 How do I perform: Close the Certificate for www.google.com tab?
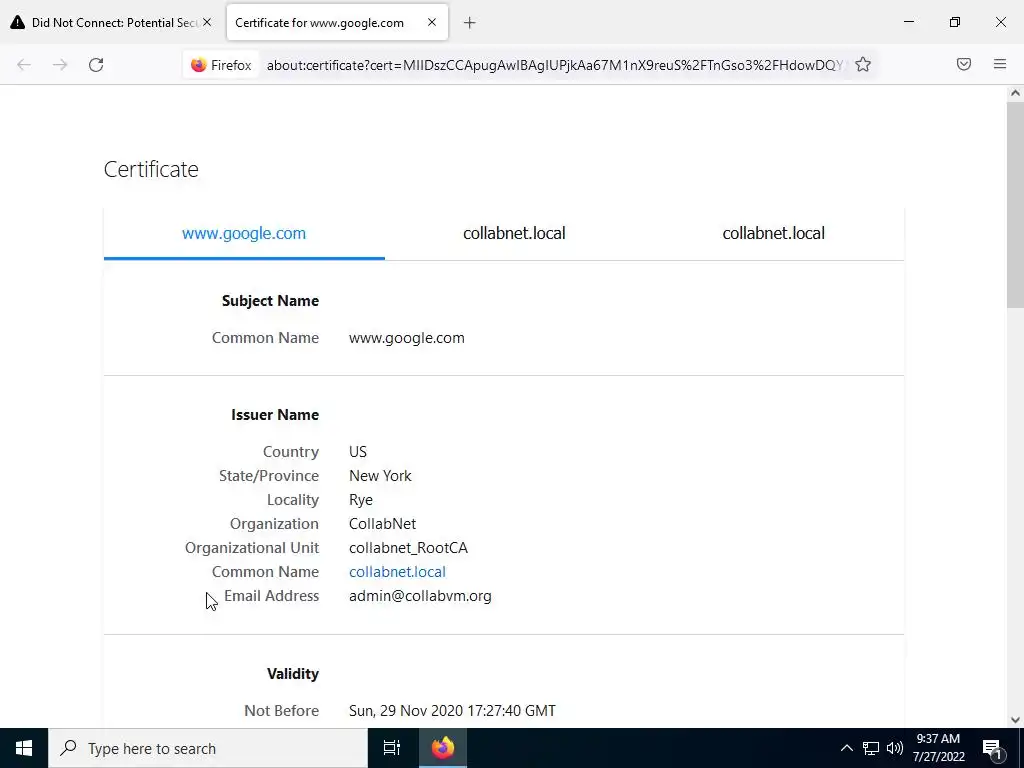point(432,22)
